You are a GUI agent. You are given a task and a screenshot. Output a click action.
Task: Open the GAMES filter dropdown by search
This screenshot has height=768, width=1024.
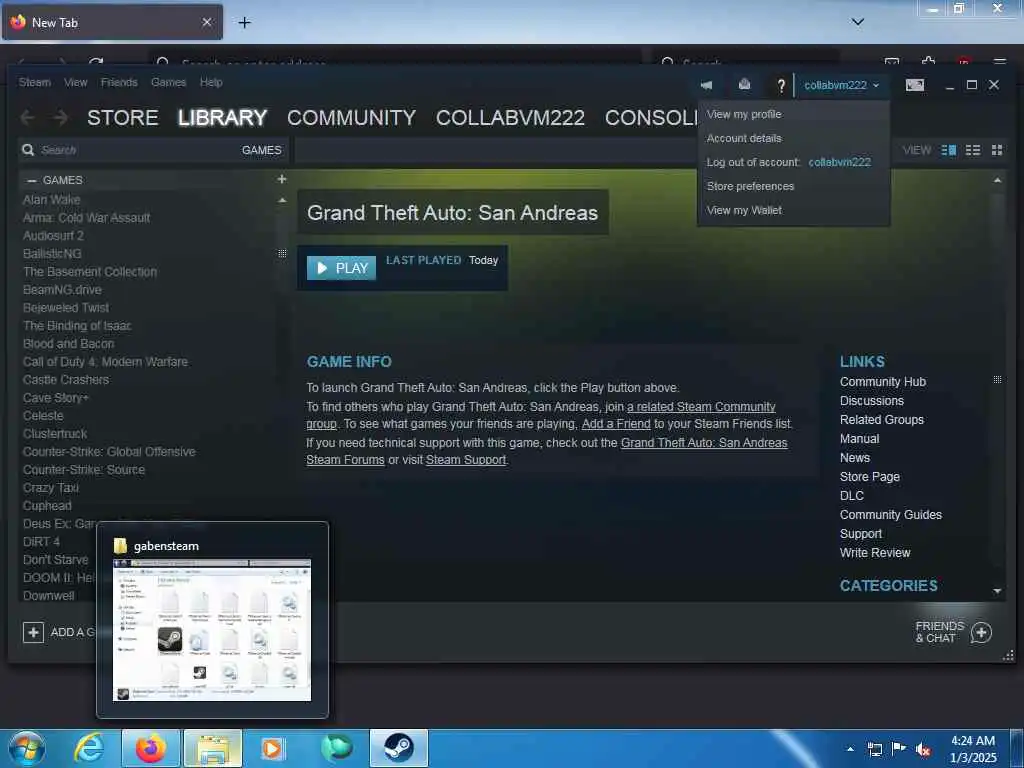[x=261, y=150]
